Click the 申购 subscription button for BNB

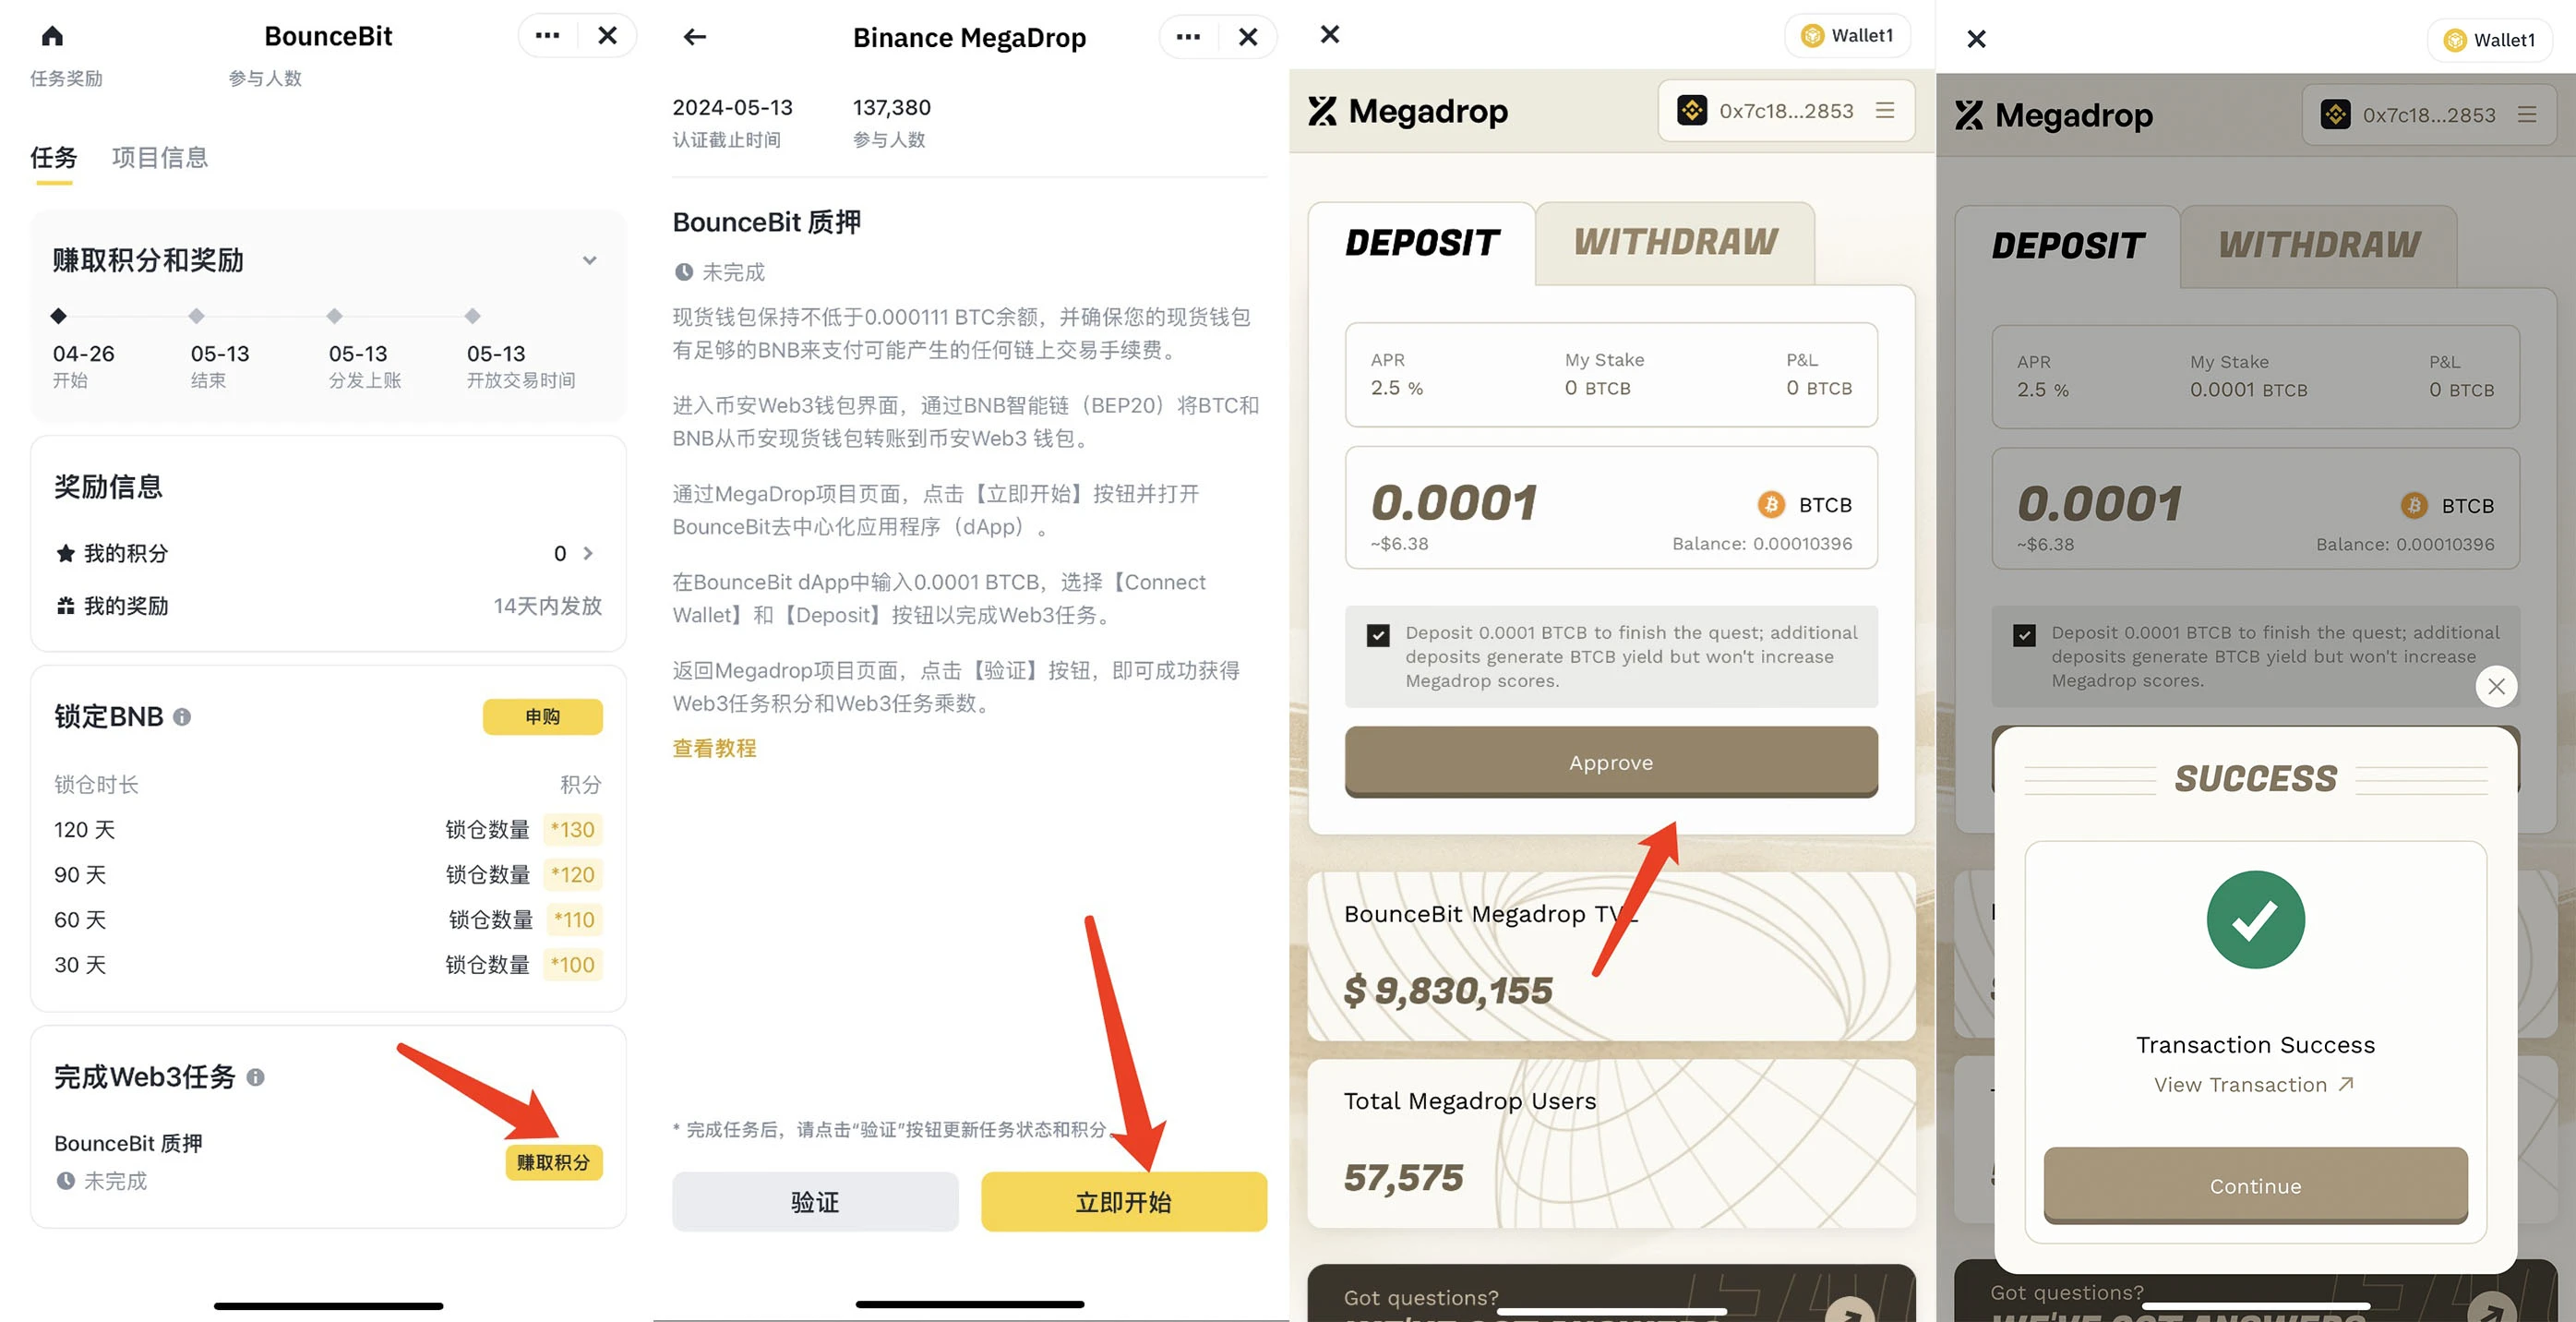click(x=543, y=715)
